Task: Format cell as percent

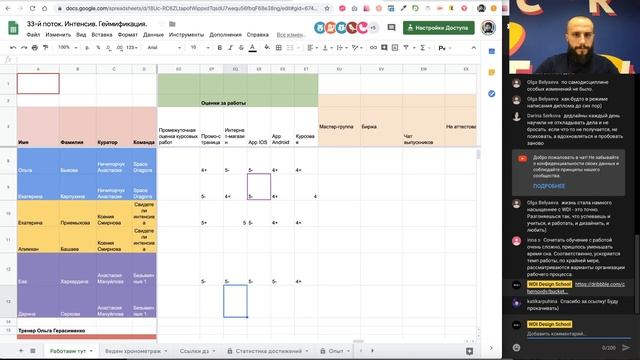Action: point(98,48)
